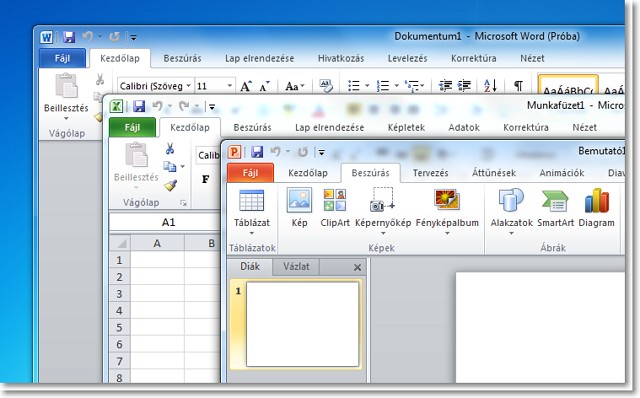
Task: Shrink font size with the small A icon in Word
Action: 264,87
